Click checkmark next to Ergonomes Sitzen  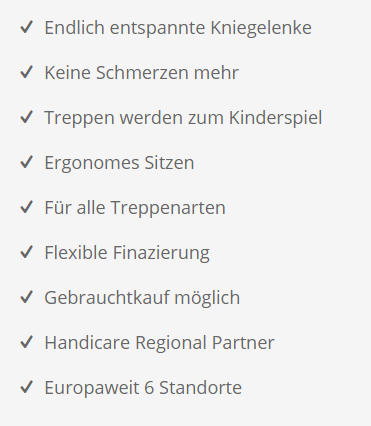point(26,162)
